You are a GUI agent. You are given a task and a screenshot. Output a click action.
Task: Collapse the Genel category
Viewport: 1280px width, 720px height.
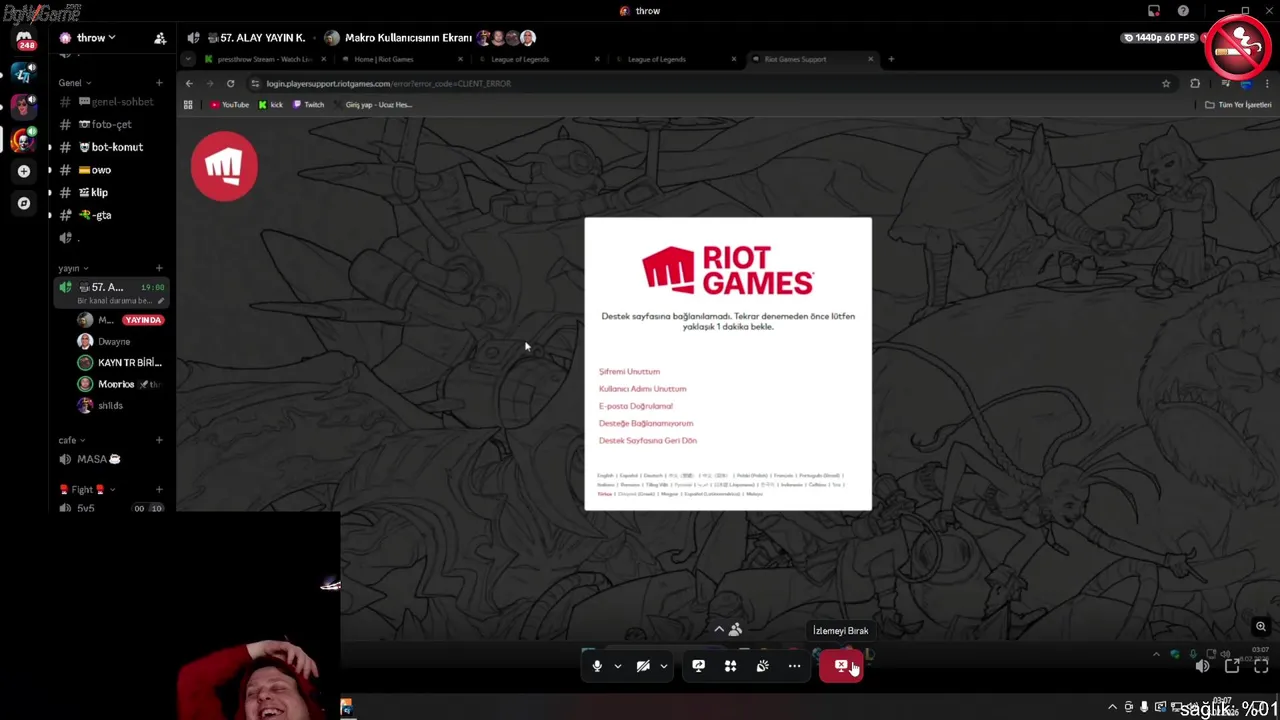tap(75, 83)
